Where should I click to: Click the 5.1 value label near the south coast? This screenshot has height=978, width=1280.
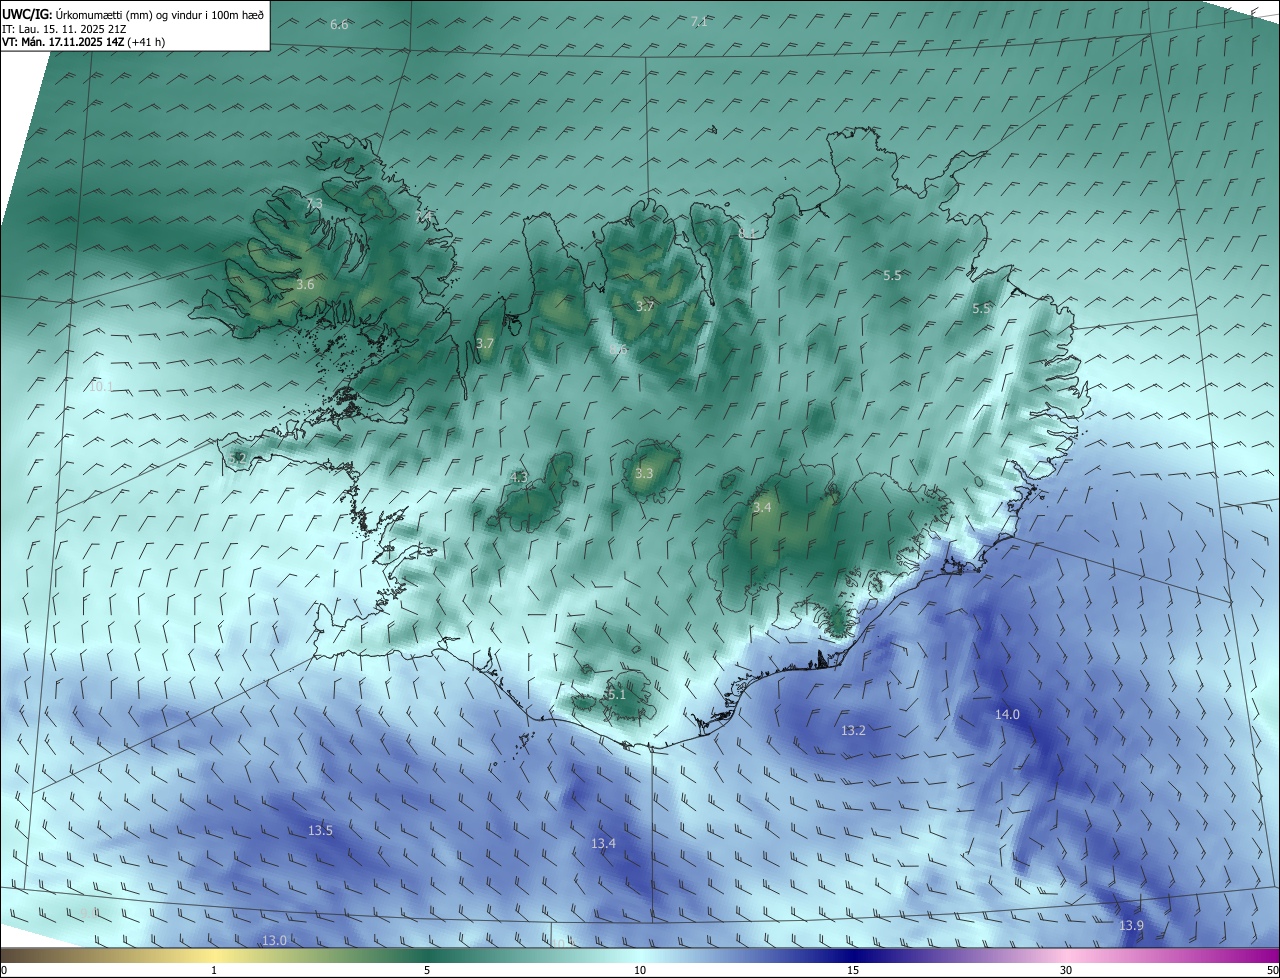click(x=615, y=695)
